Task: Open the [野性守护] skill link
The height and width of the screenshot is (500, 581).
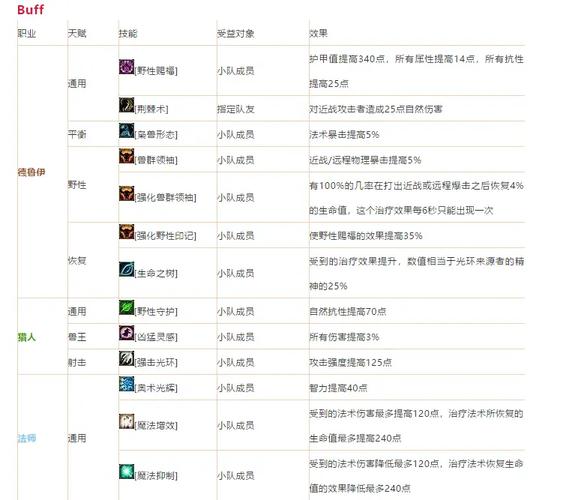Action: [x=156, y=312]
